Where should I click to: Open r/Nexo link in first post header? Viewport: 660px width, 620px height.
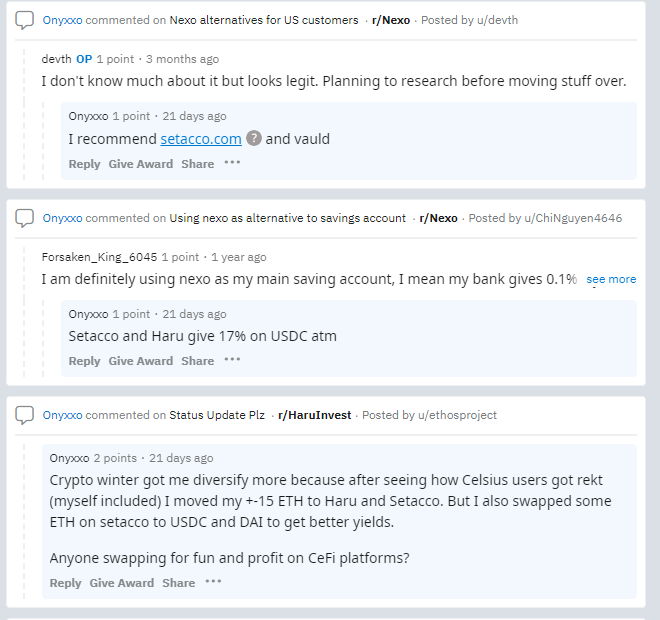[x=391, y=20]
